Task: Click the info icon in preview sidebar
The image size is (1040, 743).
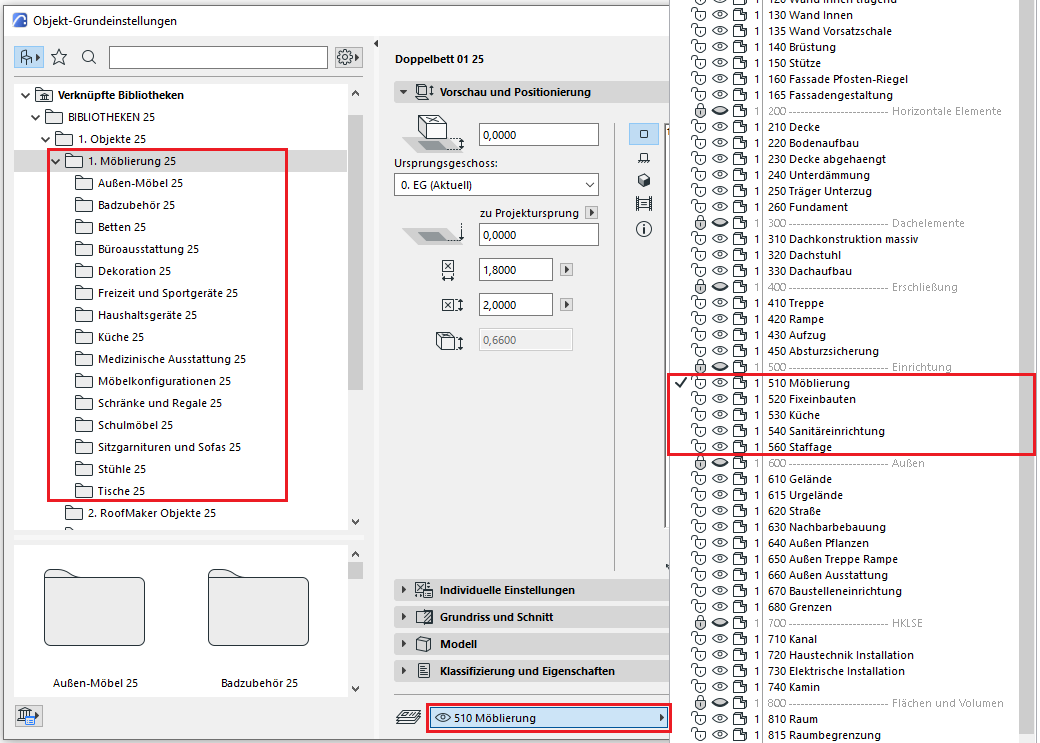Action: tap(644, 229)
